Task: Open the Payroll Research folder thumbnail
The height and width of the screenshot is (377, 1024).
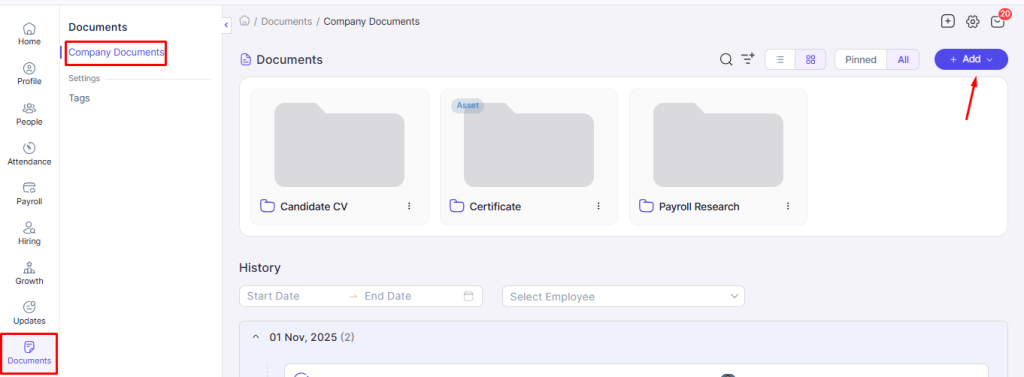Action: (x=718, y=144)
